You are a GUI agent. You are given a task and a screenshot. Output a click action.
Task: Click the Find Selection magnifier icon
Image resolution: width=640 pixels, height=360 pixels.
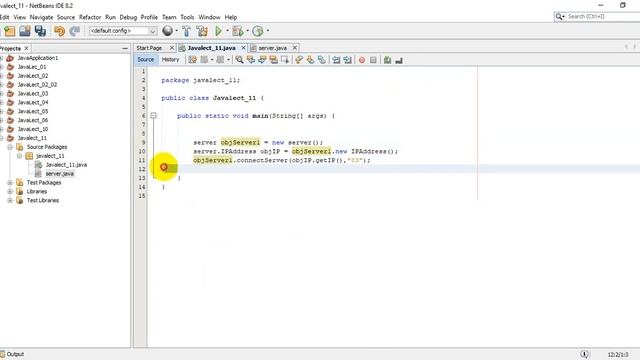tap(239, 60)
